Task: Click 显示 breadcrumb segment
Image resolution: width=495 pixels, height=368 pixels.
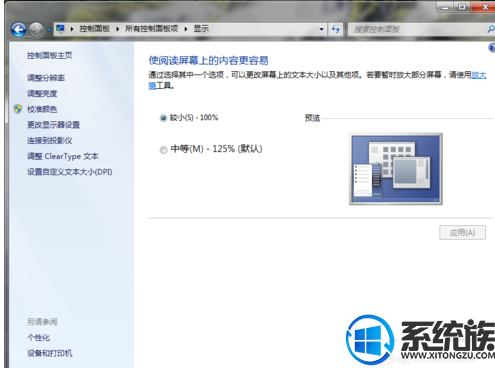Action: [x=201, y=29]
